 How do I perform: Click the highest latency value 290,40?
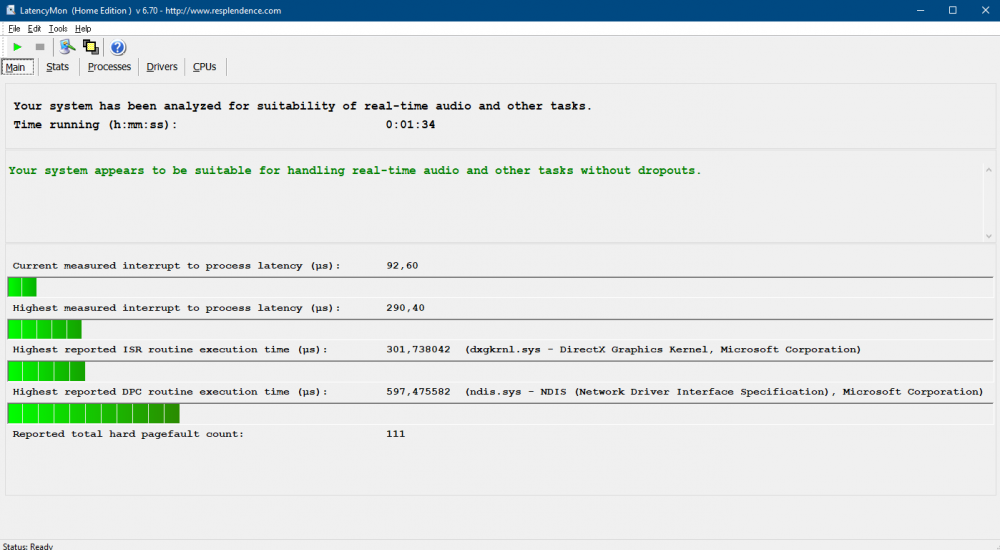406,308
